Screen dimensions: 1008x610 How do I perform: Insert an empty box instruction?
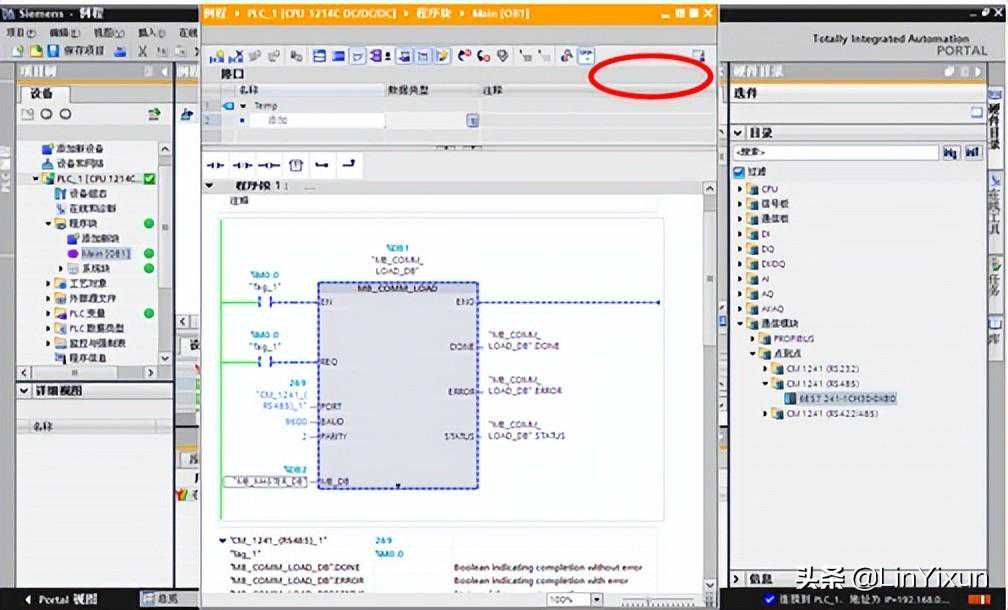point(295,165)
